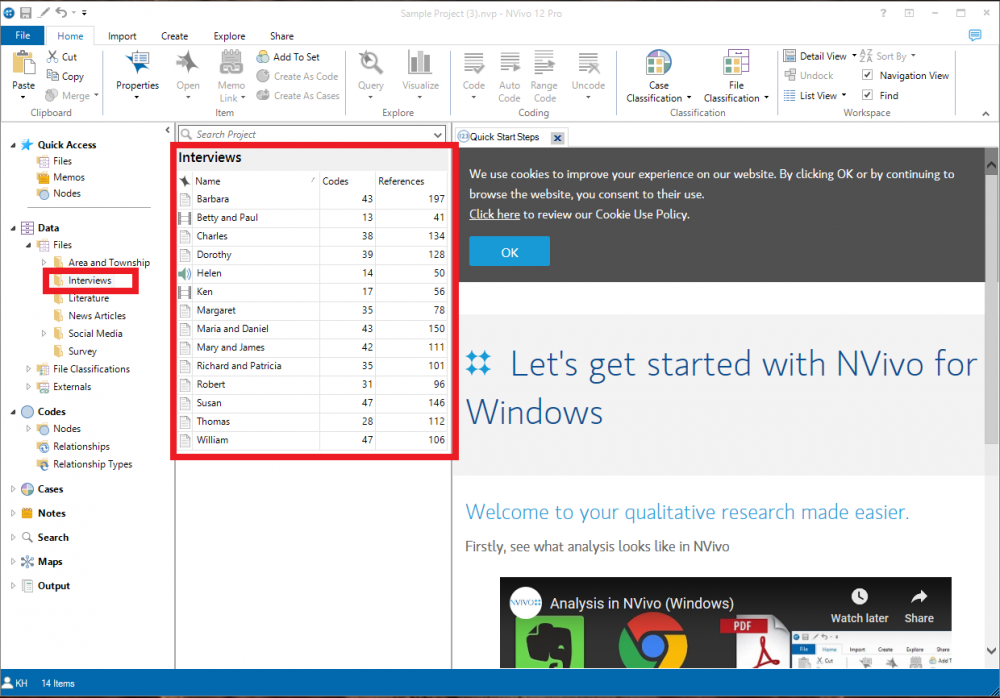The width and height of the screenshot is (1000, 698).
Task: Select the News Articles folder
Action: (x=97, y=316)
